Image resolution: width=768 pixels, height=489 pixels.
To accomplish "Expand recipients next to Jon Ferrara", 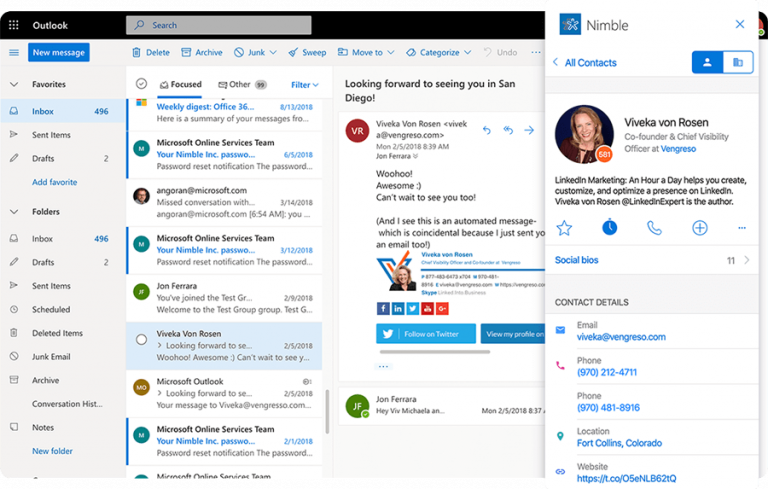I will point(415,156).
